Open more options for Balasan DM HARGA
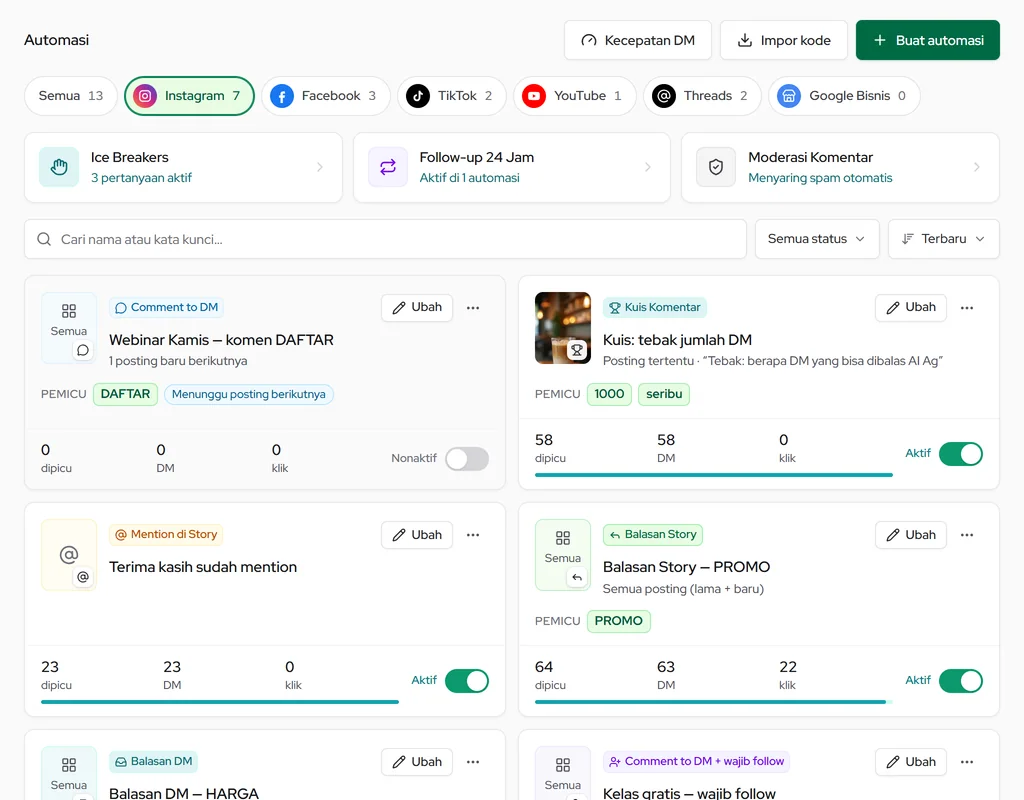This screenshot has width=1024, height=800. pos(473,762)
